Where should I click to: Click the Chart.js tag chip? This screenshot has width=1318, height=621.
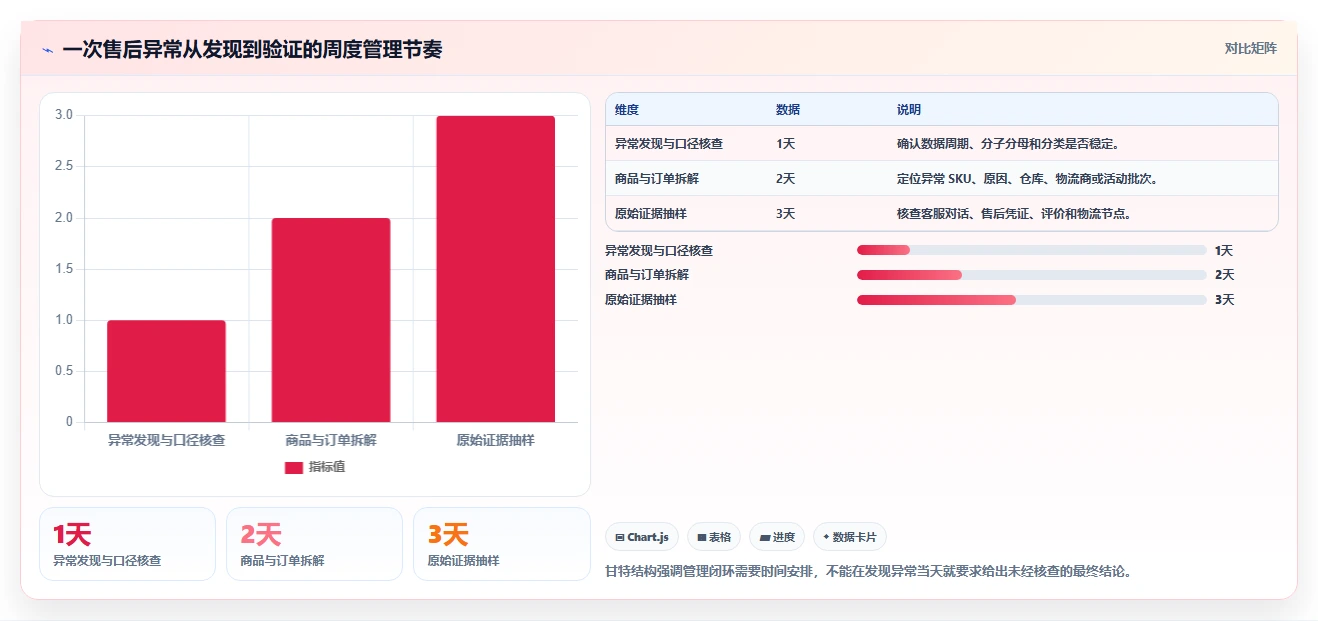[x=642, y=537]
